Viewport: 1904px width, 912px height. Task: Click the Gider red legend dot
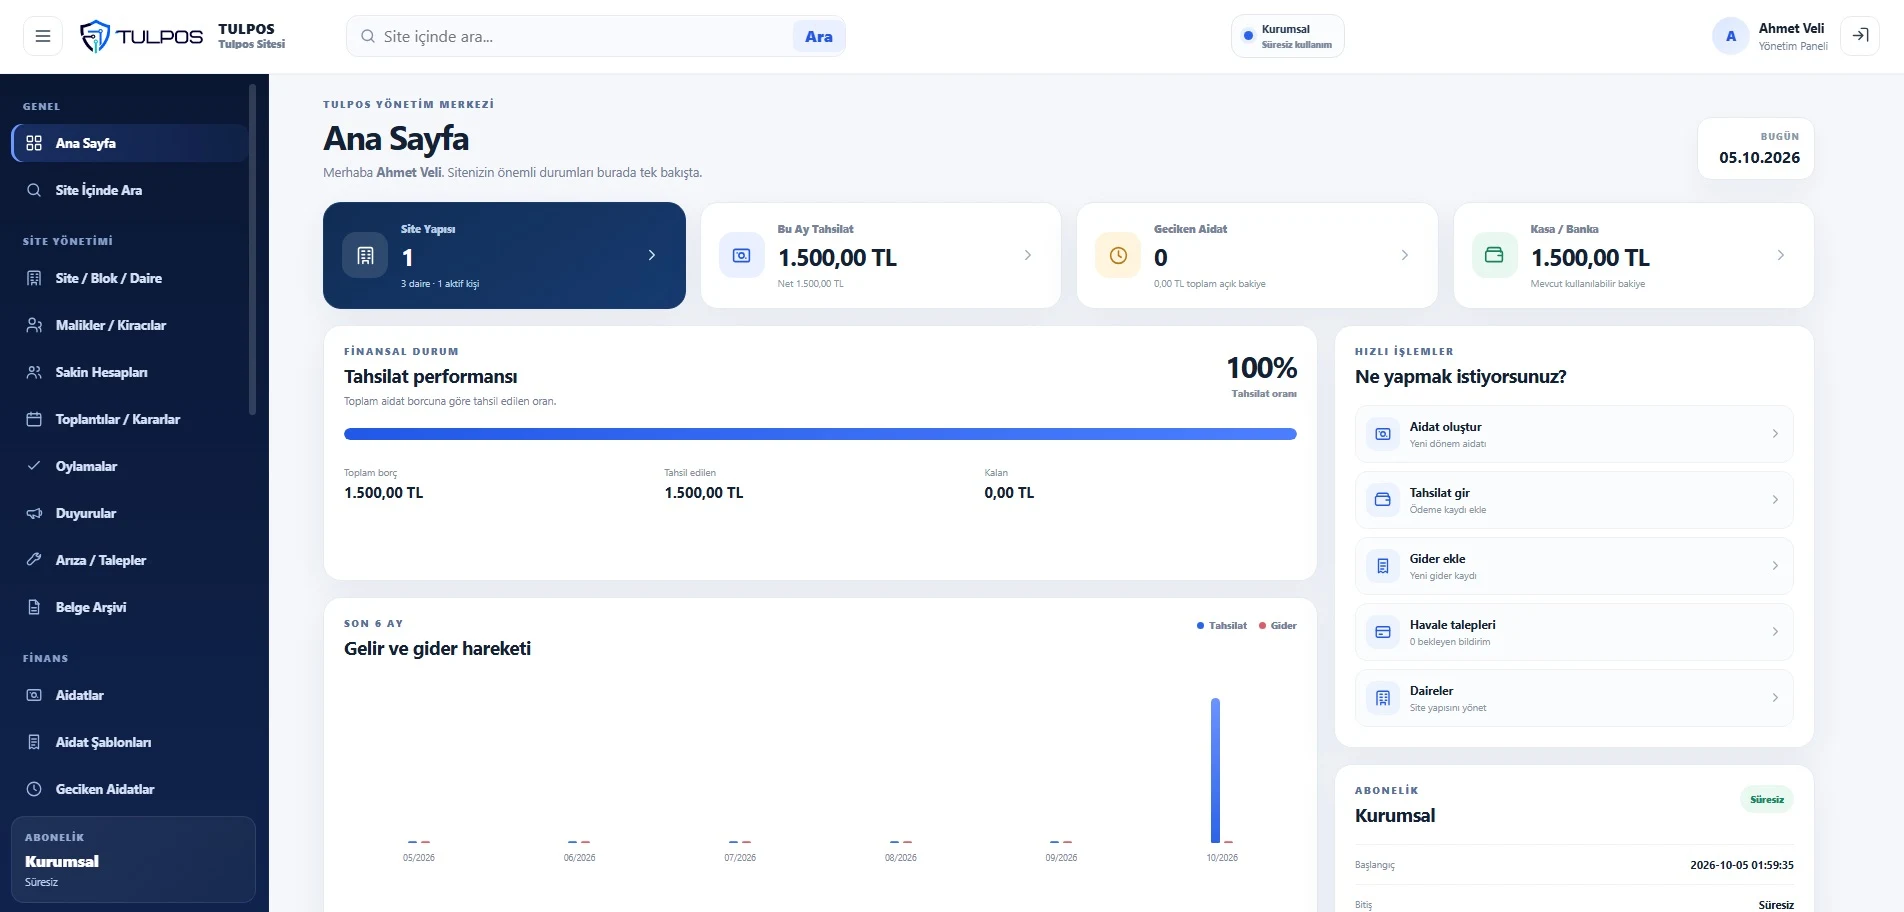(x=1263, y=626)
